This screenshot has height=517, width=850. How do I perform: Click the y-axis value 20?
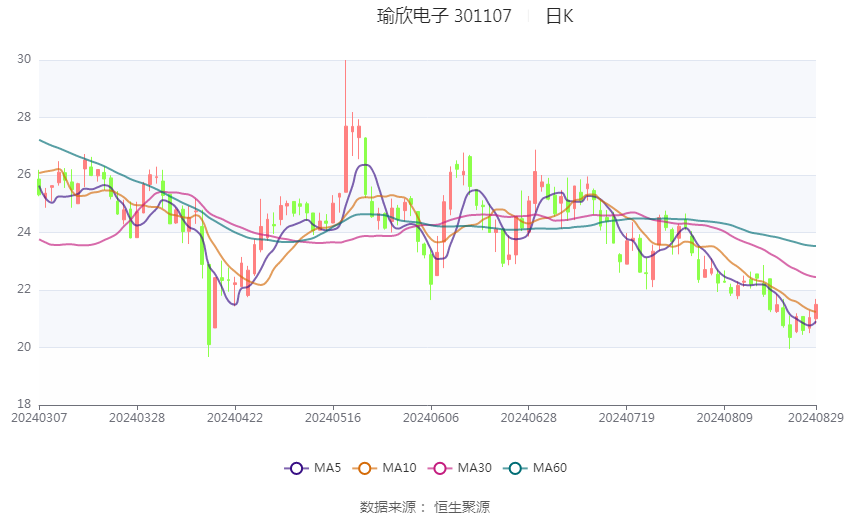click(24, 347)
